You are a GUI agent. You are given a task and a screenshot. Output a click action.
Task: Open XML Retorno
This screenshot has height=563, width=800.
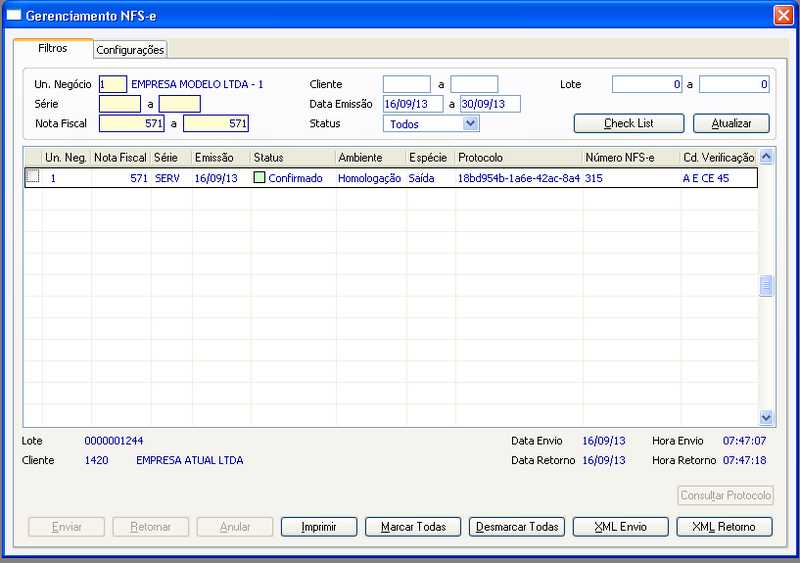(724, 527)
